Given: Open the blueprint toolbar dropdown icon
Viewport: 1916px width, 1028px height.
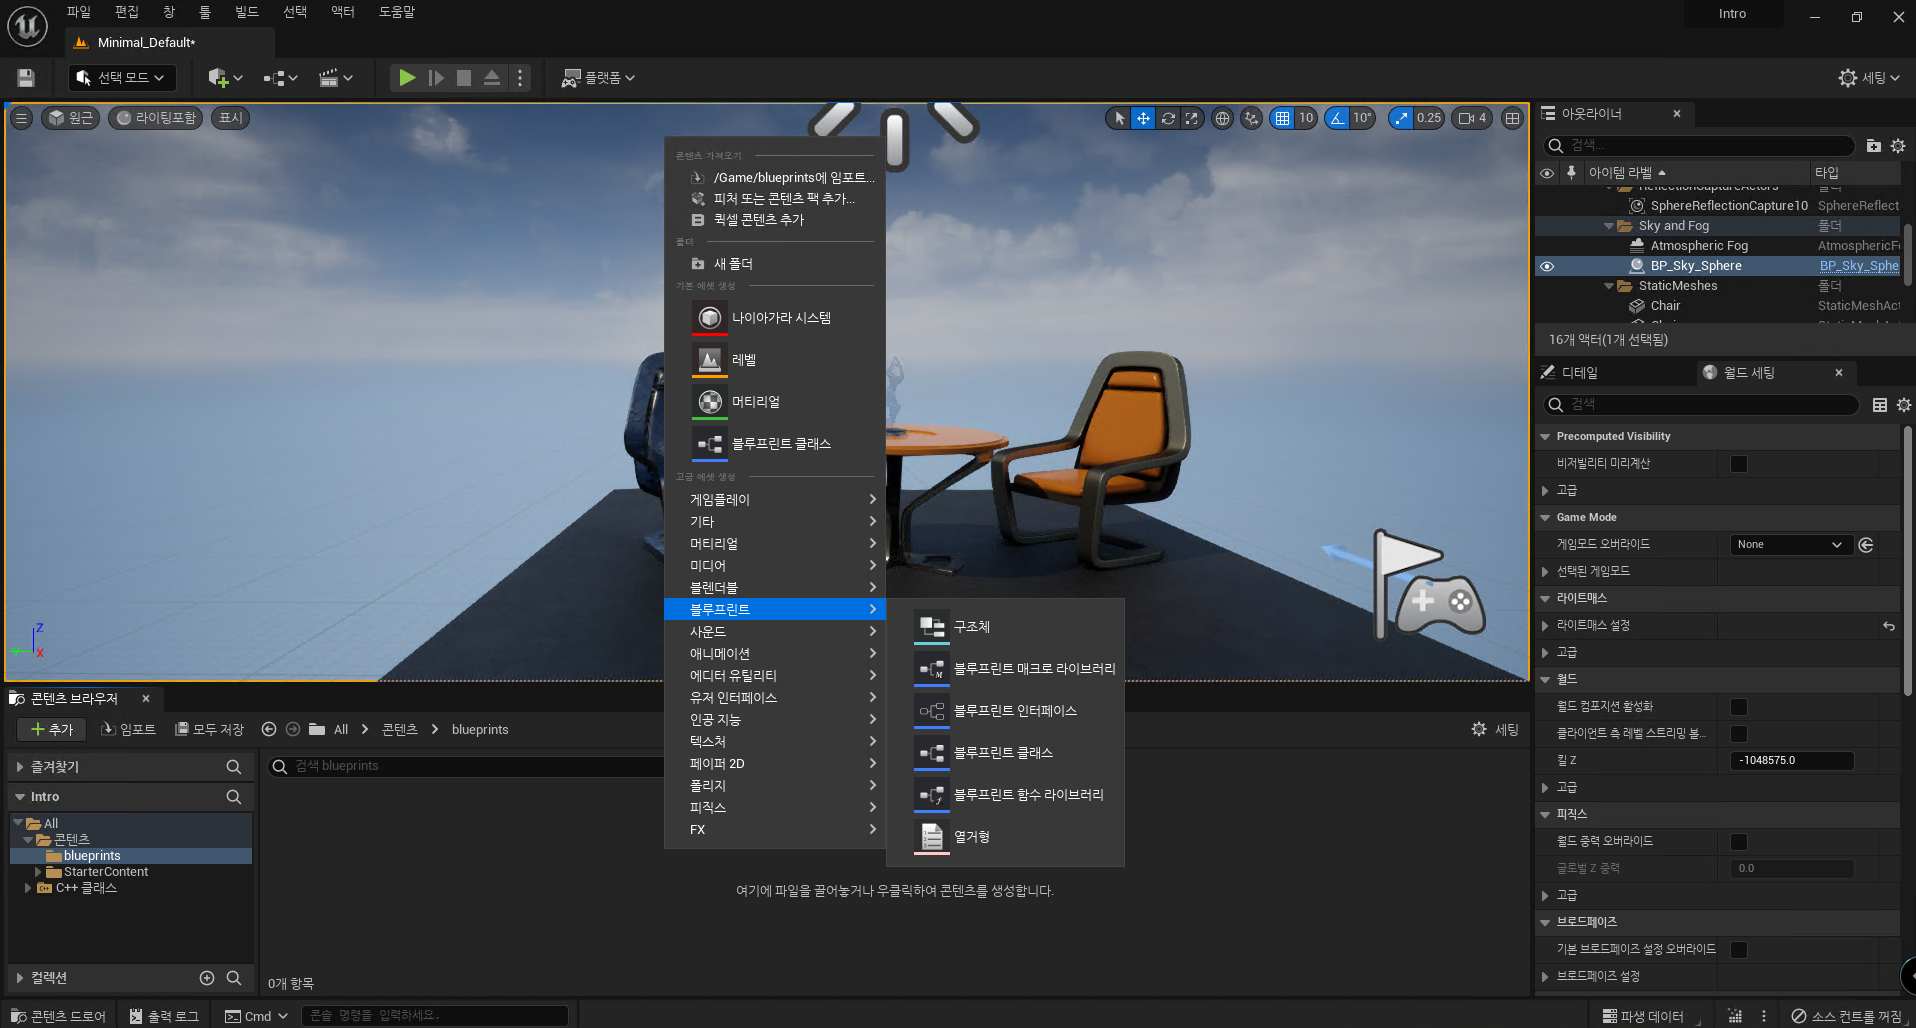Looking at the screenshot, I should point(281,78).
